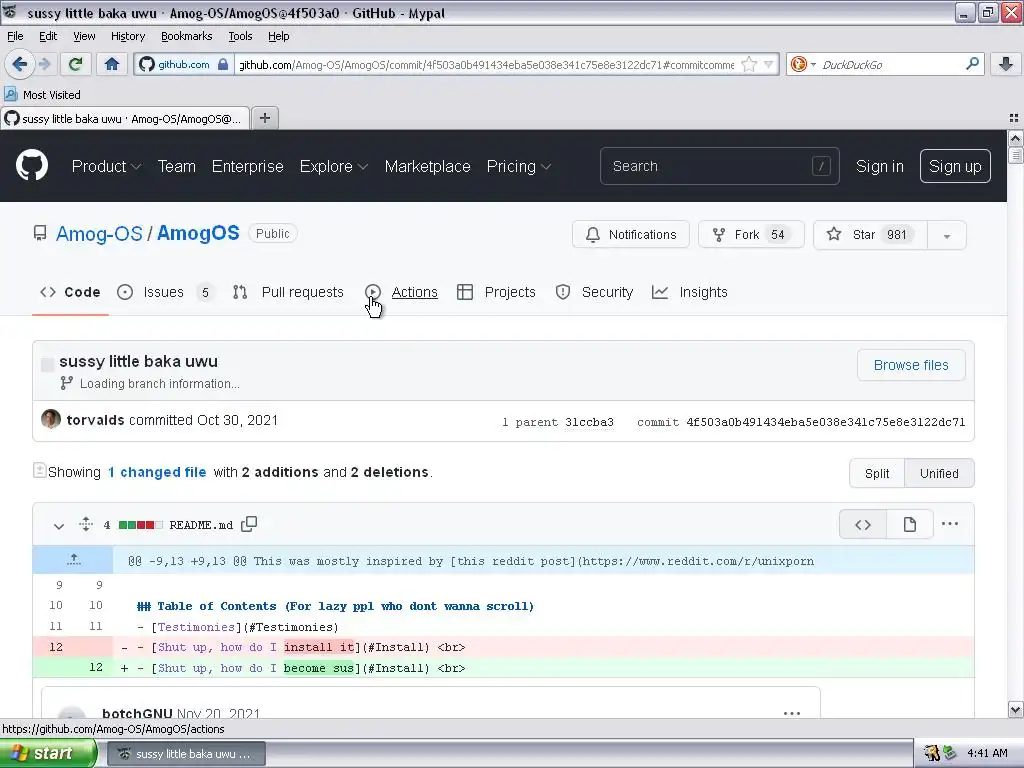Image resolution: width=1024 pixels, height=768 pixels.
Task: Switch diff view to Split
Action: click(x=876, y=473)
